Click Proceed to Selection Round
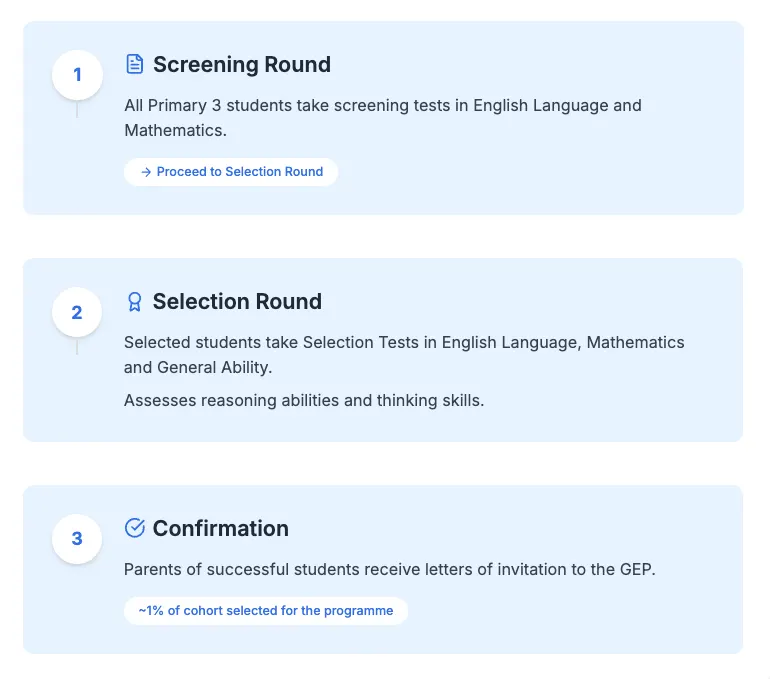 coord(231,172)
